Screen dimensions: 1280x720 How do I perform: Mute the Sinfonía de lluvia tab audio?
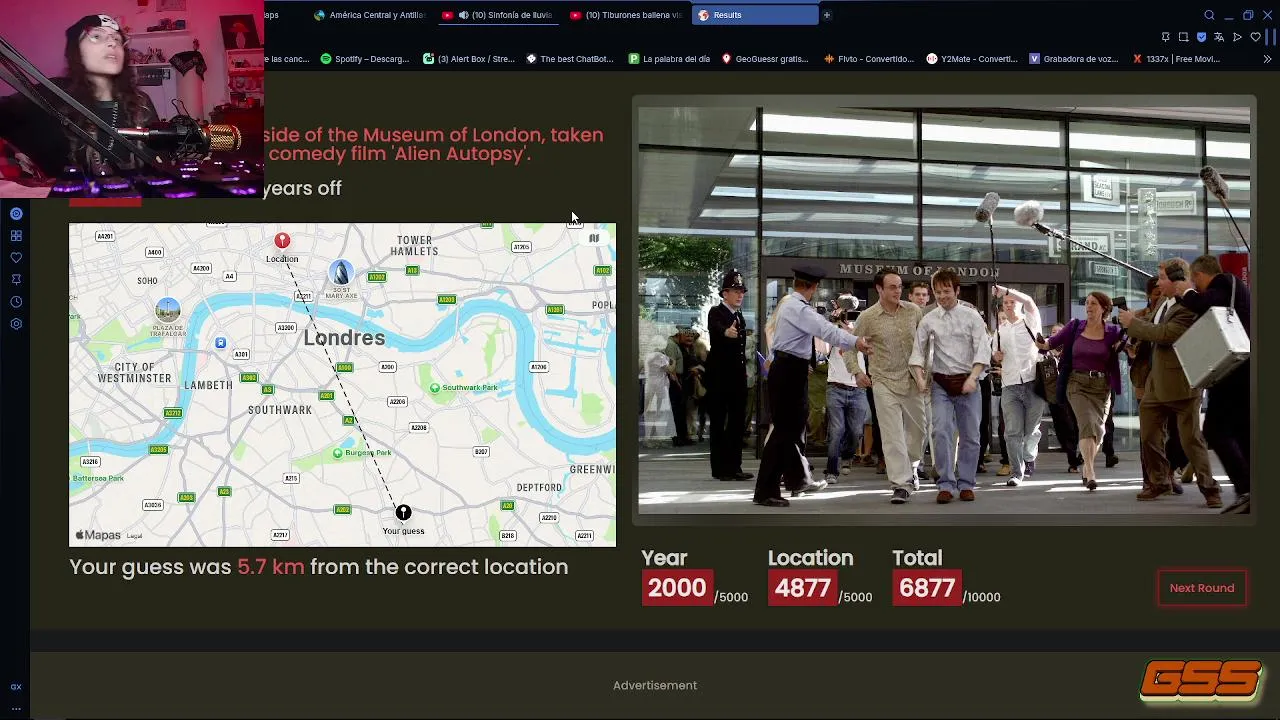pos(463,15)
